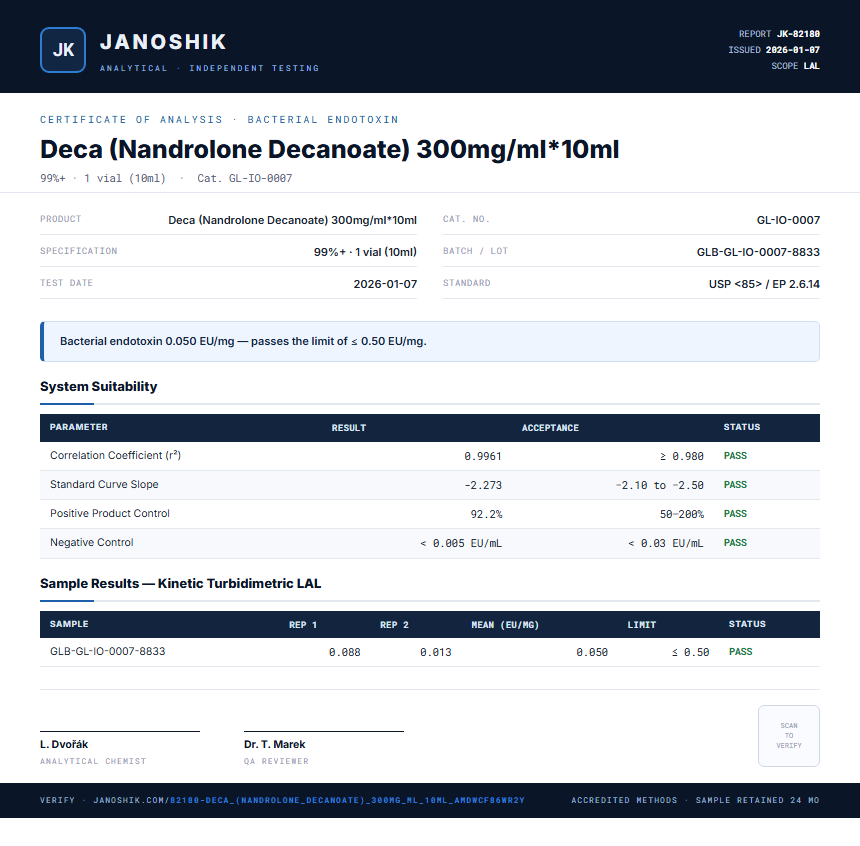Image resolution: width=860 pixels, height=846 pixels.
Task: Select the Positive Product Control label
Action: pos(110,514)
